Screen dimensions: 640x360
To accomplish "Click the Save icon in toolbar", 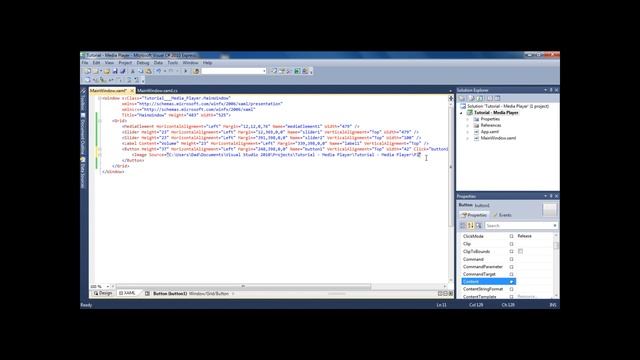I will coord(115,71).
